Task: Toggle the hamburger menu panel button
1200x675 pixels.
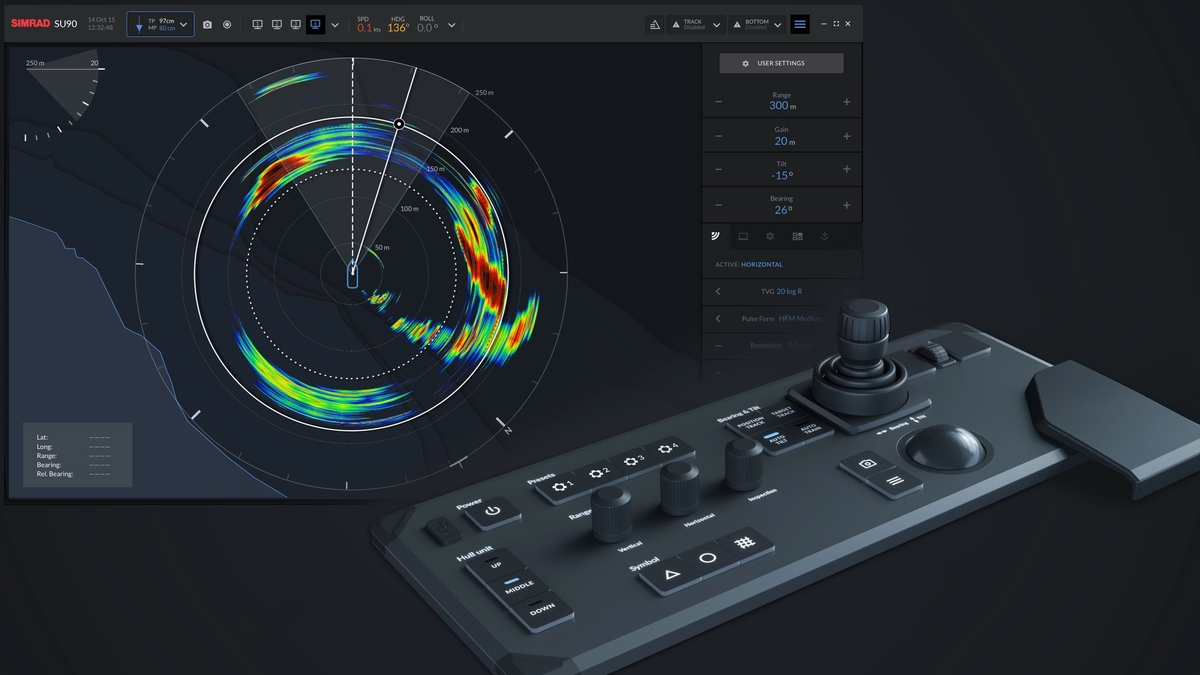Action: 800,24
